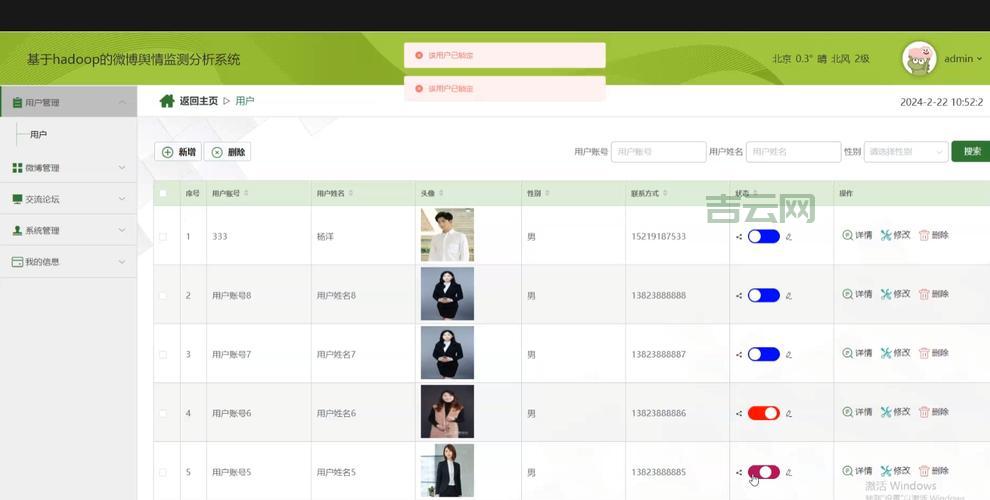Click the 新增 add button

click(x=178, y=152)
